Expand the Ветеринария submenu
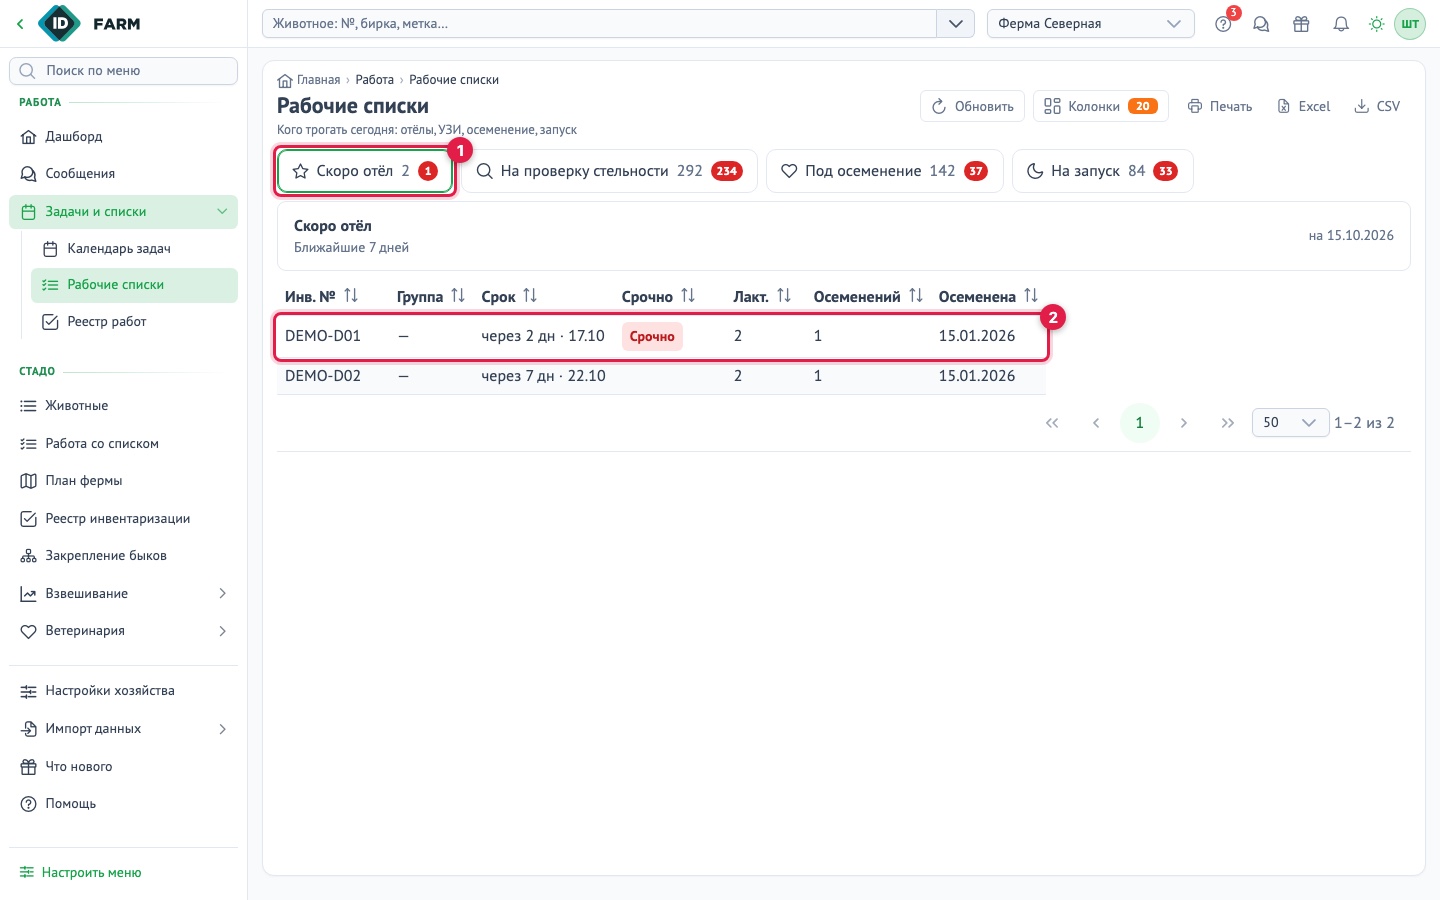Image resolution: width=1440 pixels, height=900 pixels. click(x=222, y=631)
